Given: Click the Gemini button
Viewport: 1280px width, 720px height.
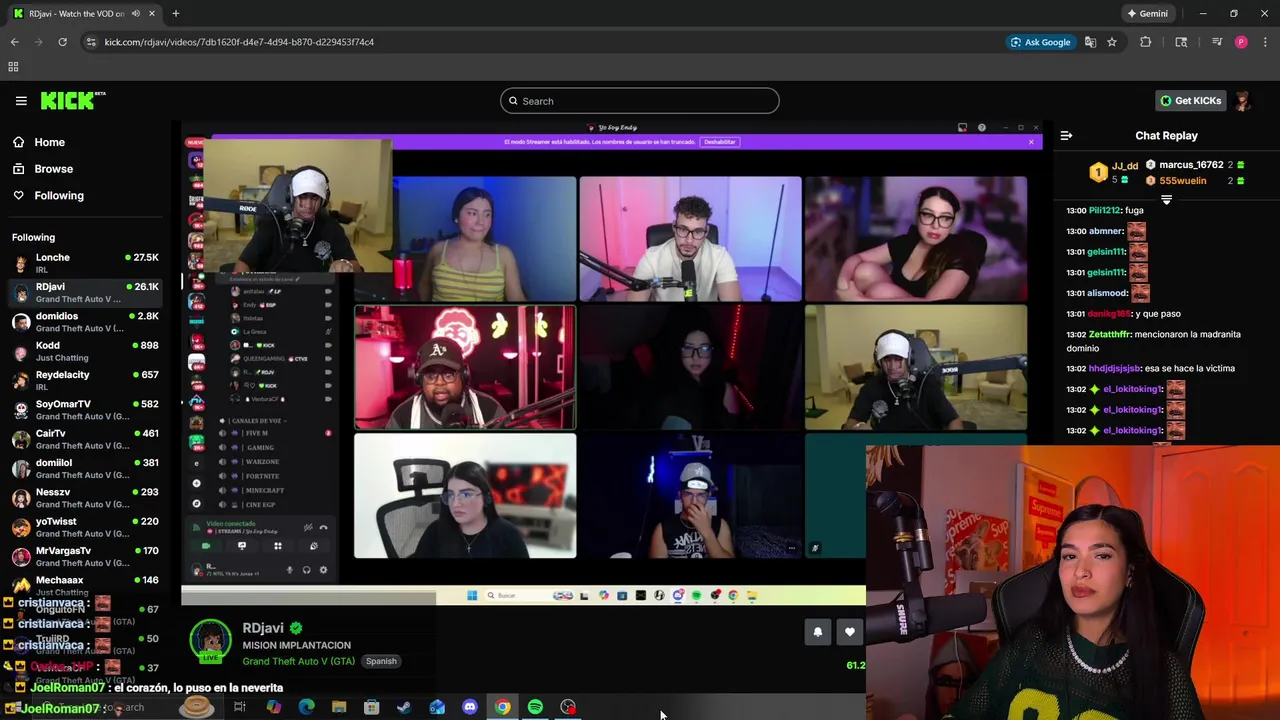Looking at the screenshot, I should click(1147, 14).
